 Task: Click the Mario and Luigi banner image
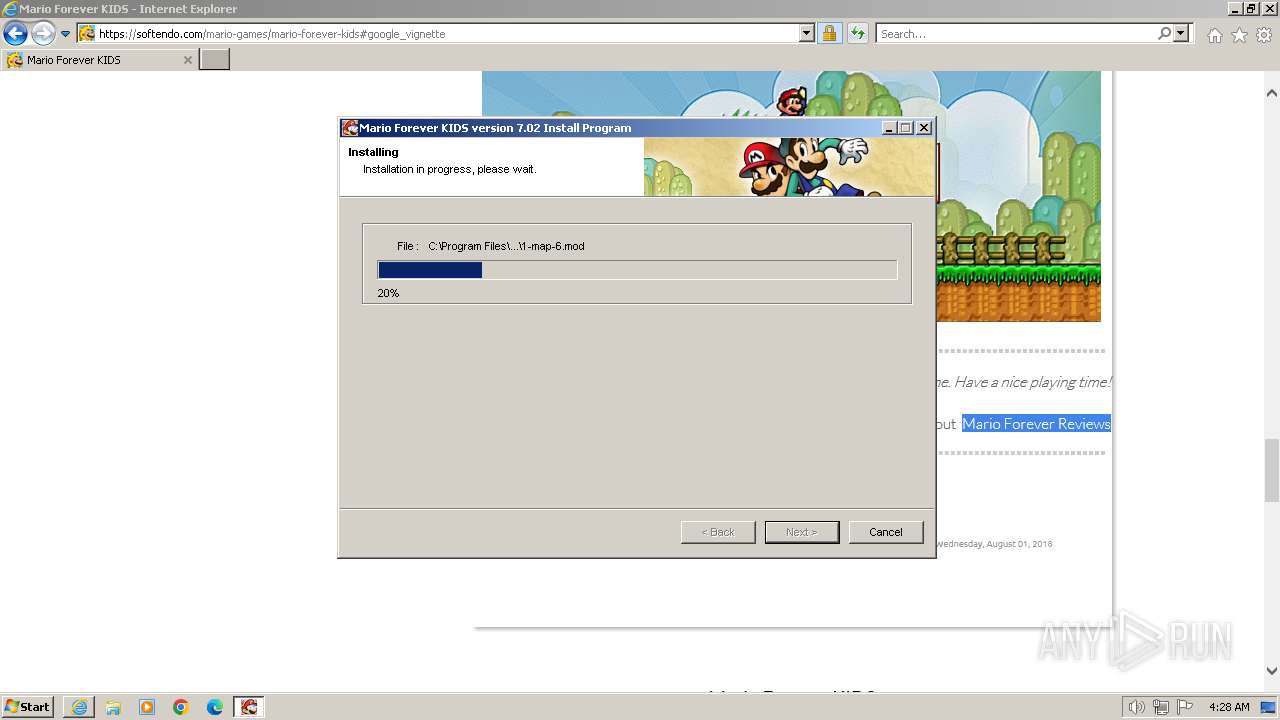pos(789,167)
